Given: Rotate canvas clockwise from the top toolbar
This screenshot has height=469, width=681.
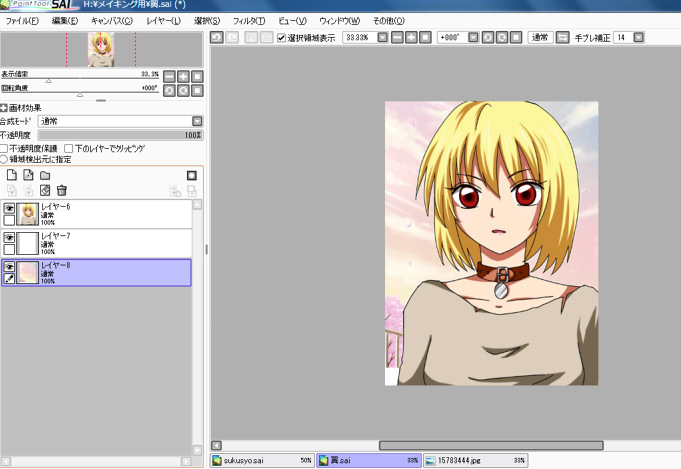Looking at the screenshot, I should (502, 37).
